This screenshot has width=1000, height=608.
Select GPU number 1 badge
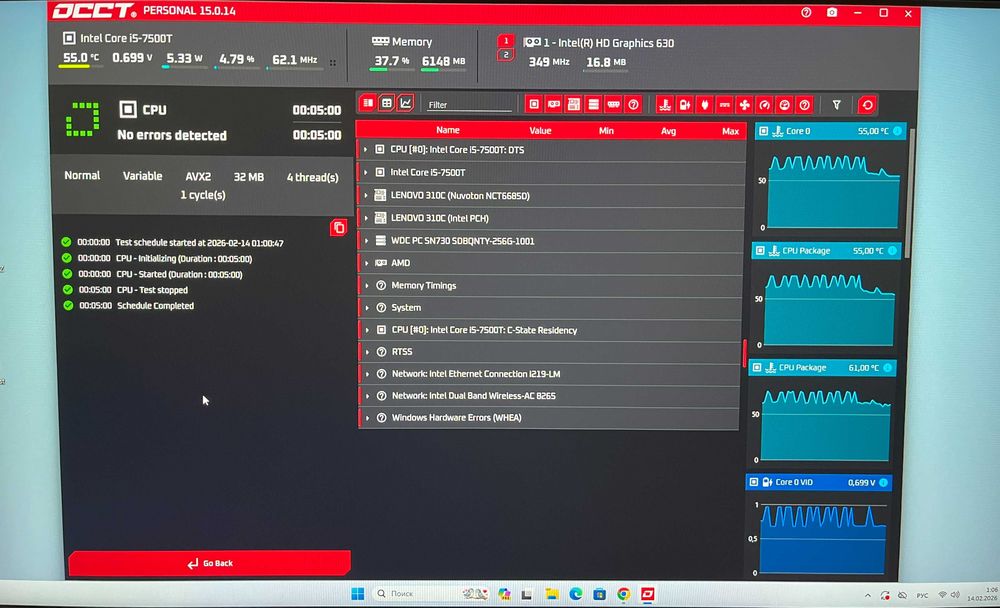click(506, 41)
